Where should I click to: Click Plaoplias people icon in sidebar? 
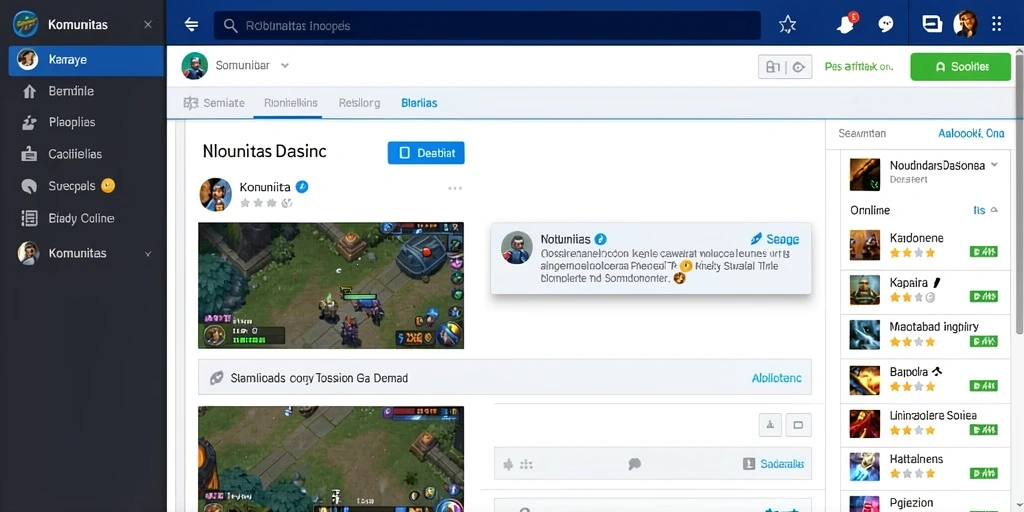(x=29, y=122)
